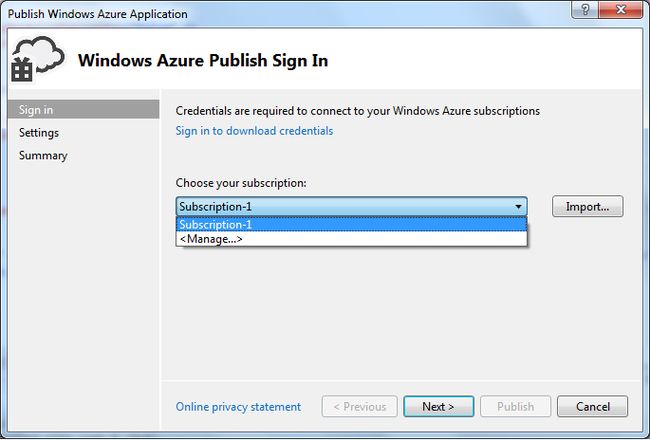Click the Publish button
This screenshot has height=441, width=650.
(x=515, y=407)
